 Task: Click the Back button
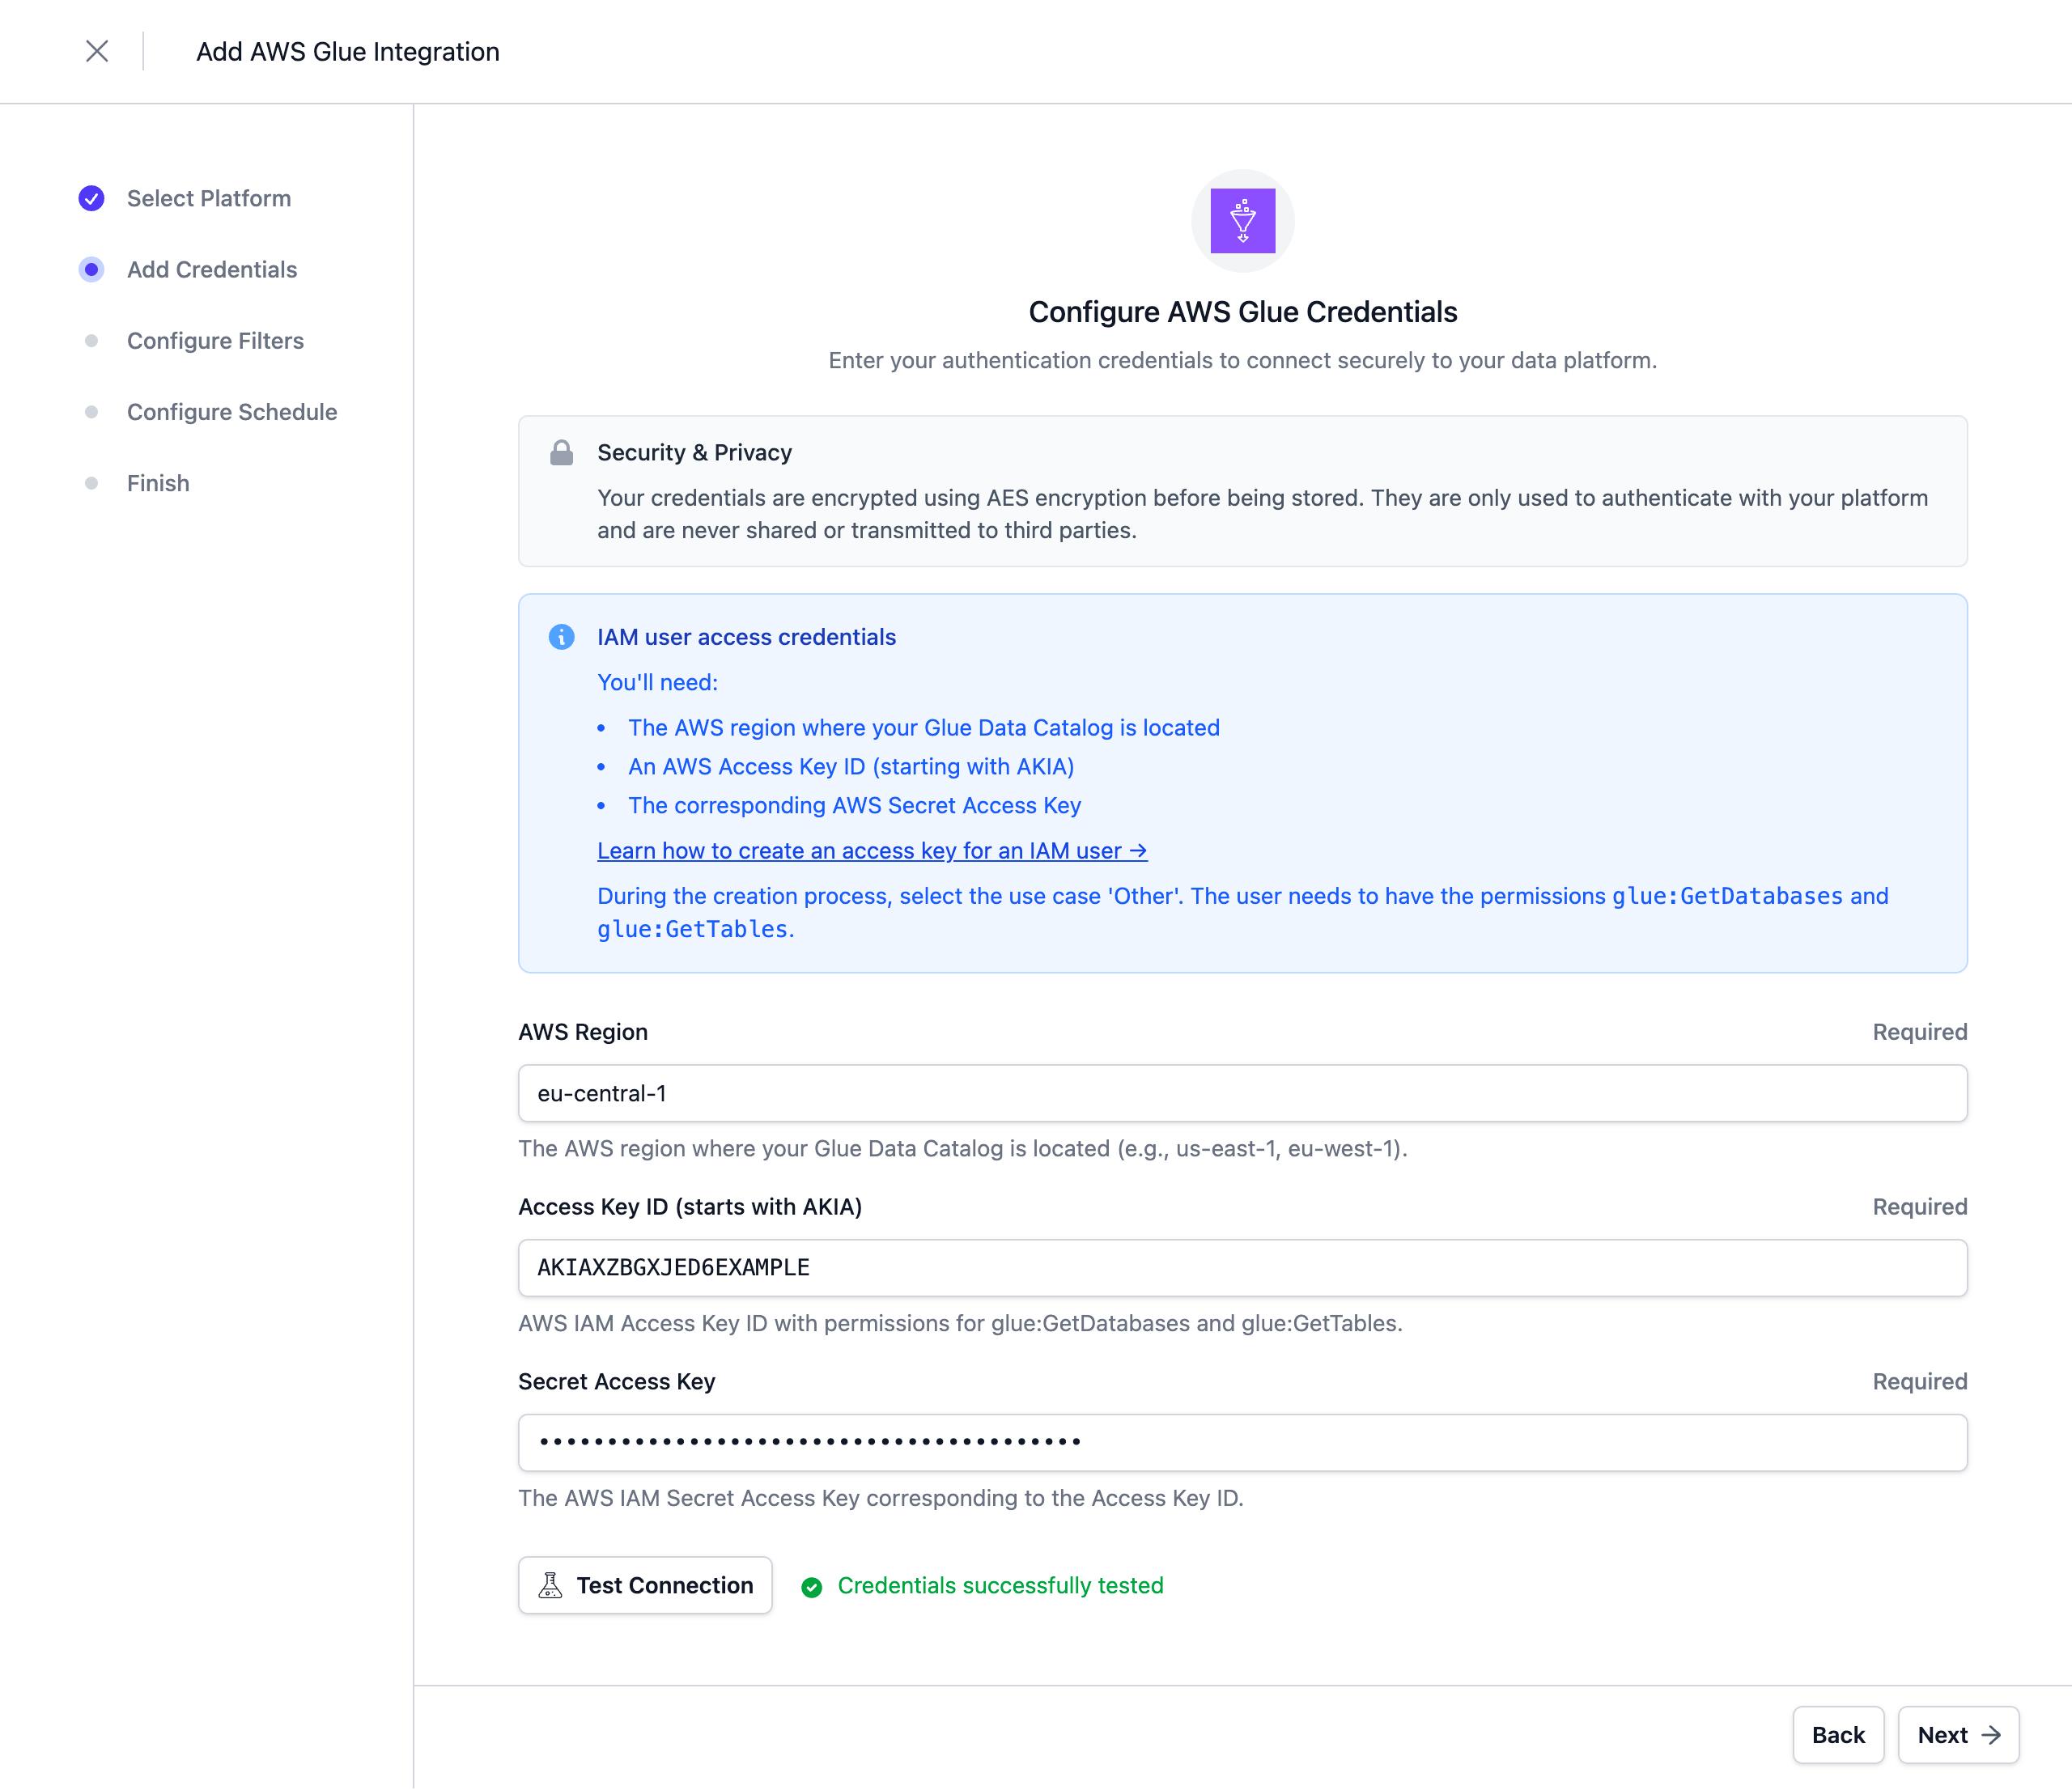(x=1837, y=1735)
